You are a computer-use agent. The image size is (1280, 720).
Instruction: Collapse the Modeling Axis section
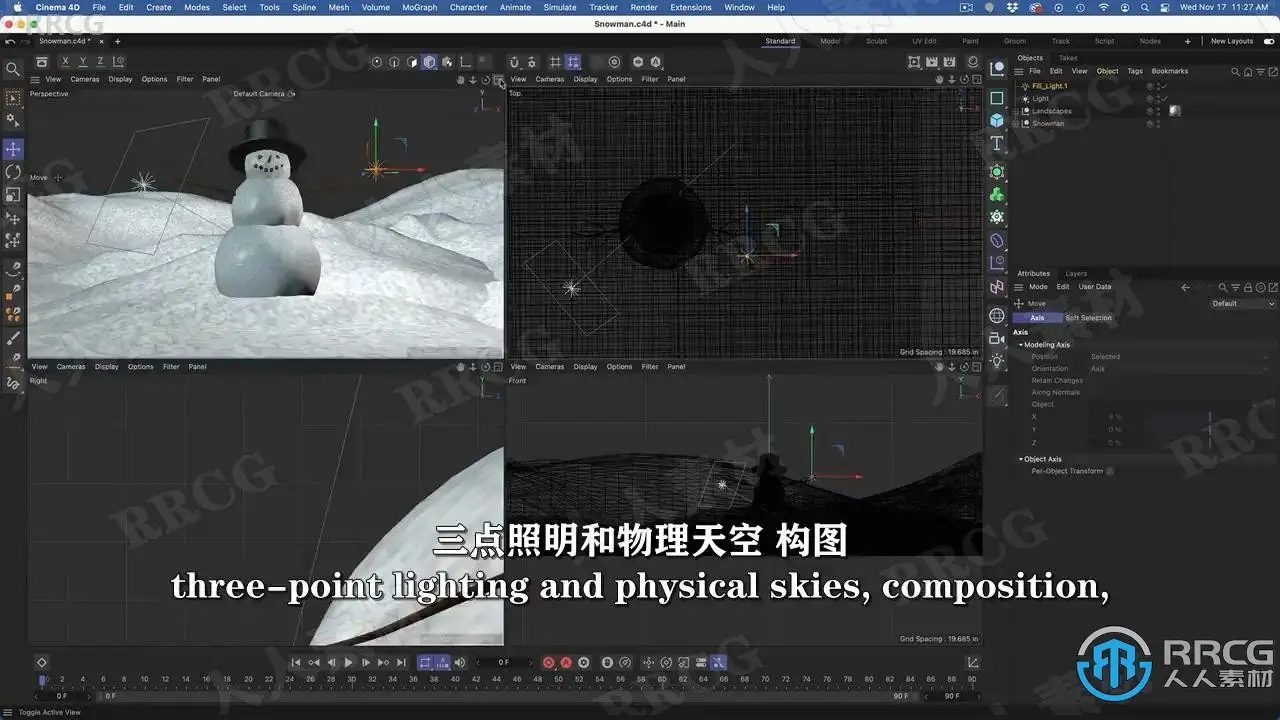tap(1021, 345)
